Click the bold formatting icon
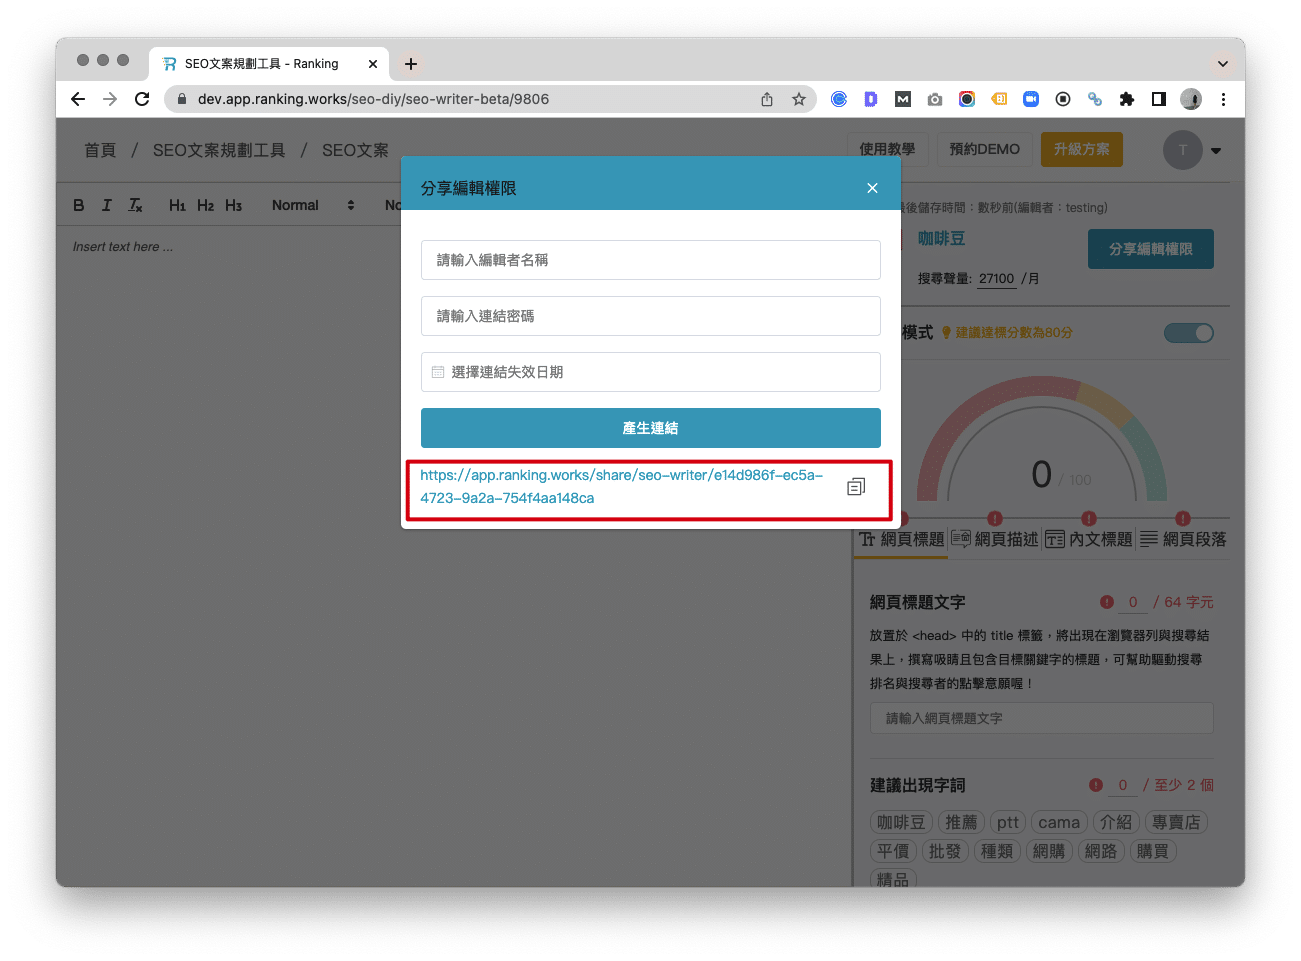The height and width of the screenshot is (961, 1301). tap(79, 205)
